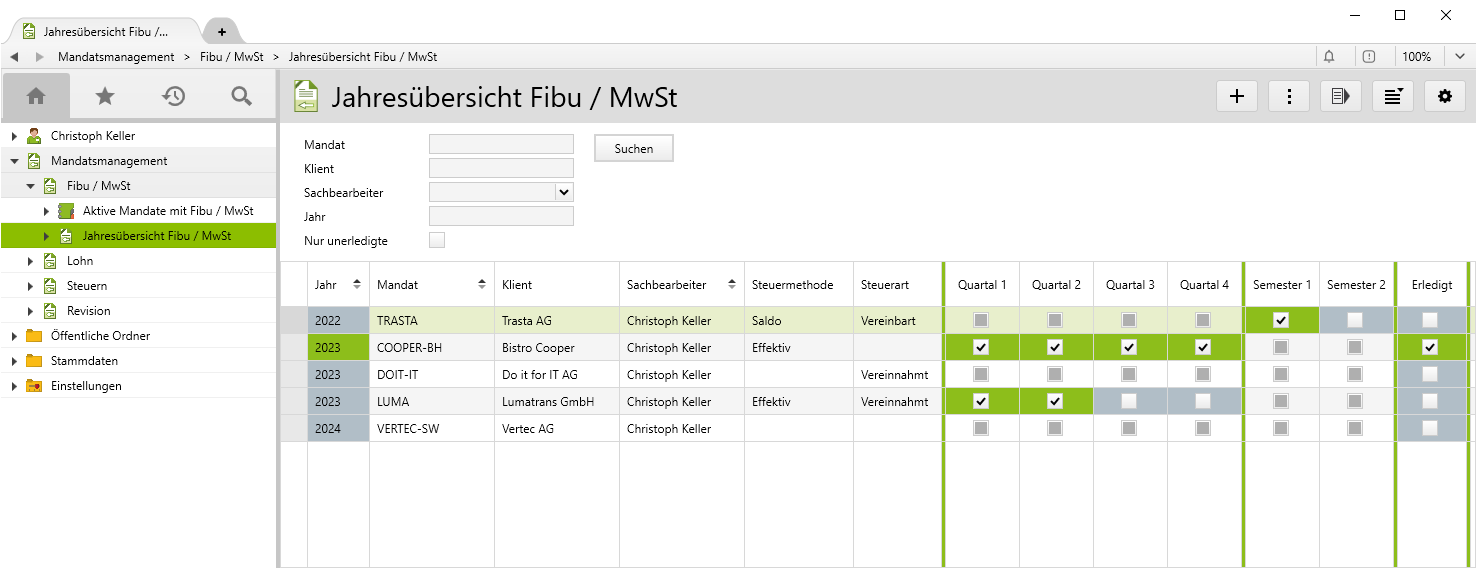Screen dimensions: 1477x569
Task: Click the notification bell icon
Action: 1329,57
